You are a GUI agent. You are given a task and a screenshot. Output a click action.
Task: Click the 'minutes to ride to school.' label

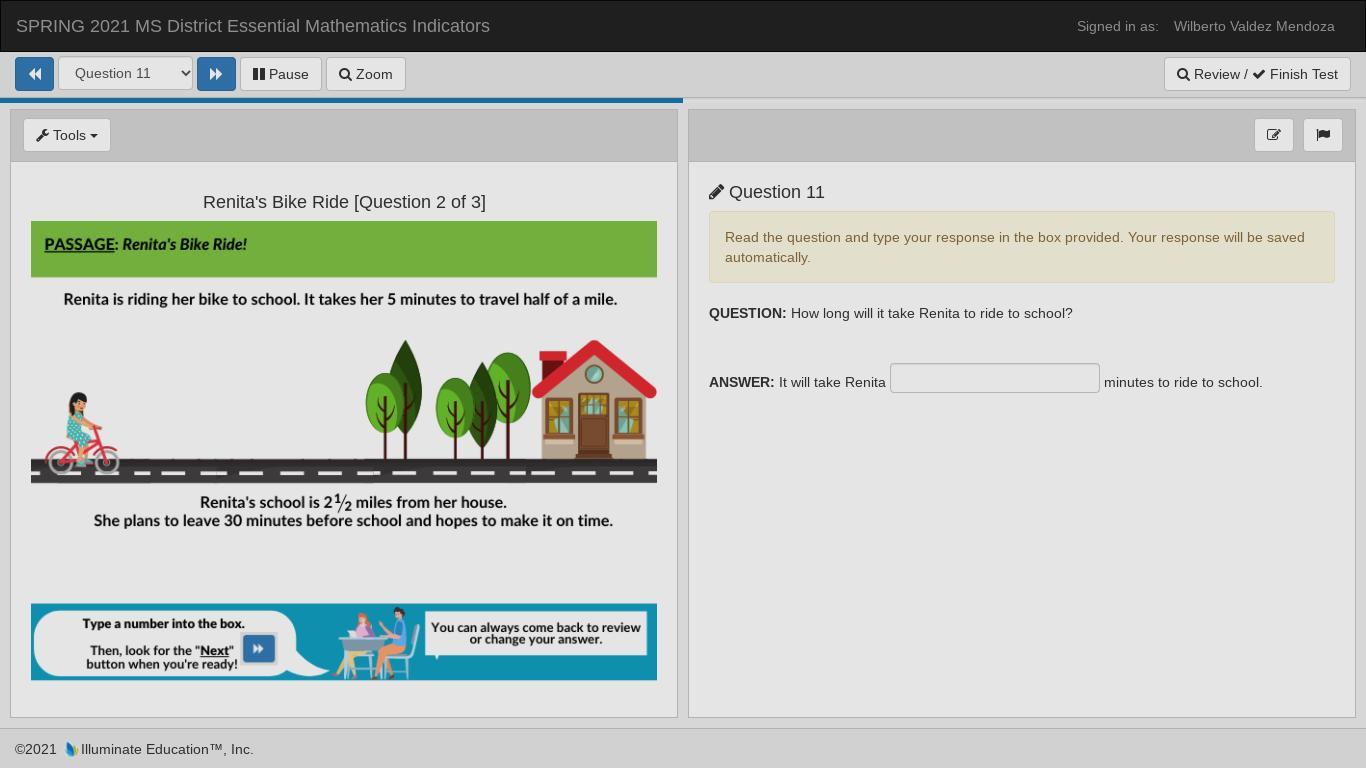click(x=1183, y=382)
